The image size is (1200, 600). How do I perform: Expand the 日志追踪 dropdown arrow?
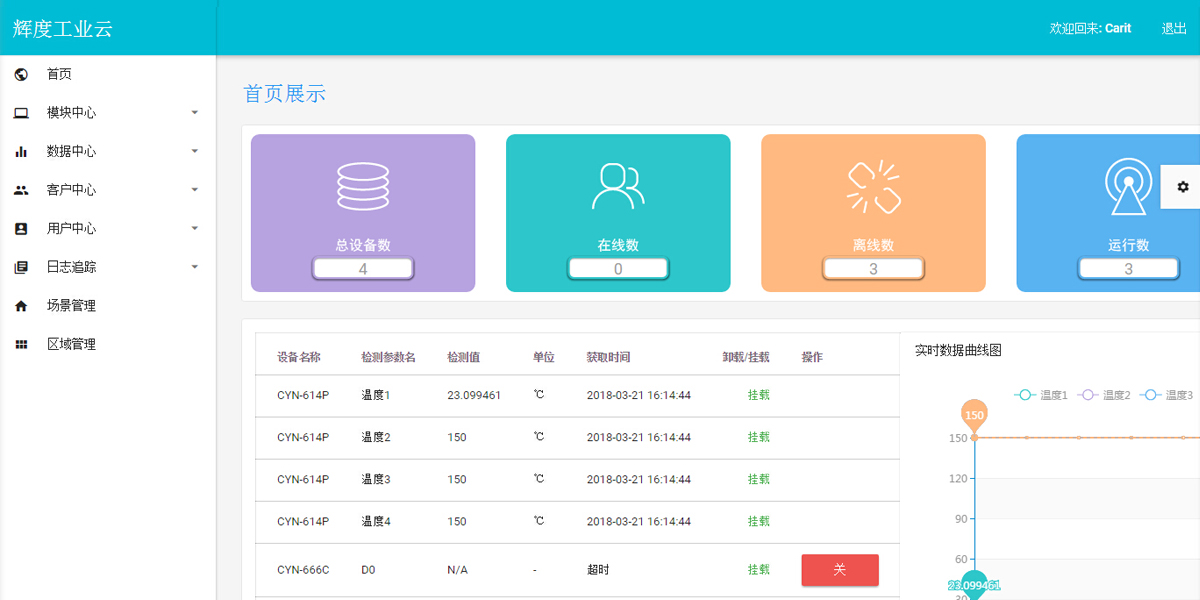point(195,267)
